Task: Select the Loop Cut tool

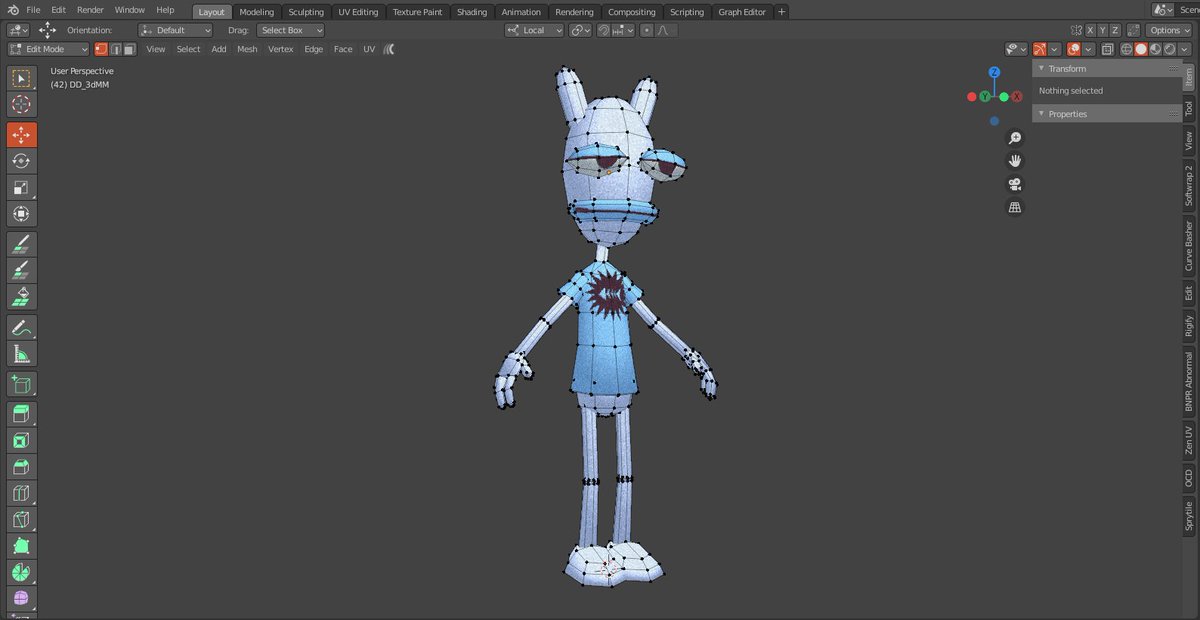Action: [22, 494]
